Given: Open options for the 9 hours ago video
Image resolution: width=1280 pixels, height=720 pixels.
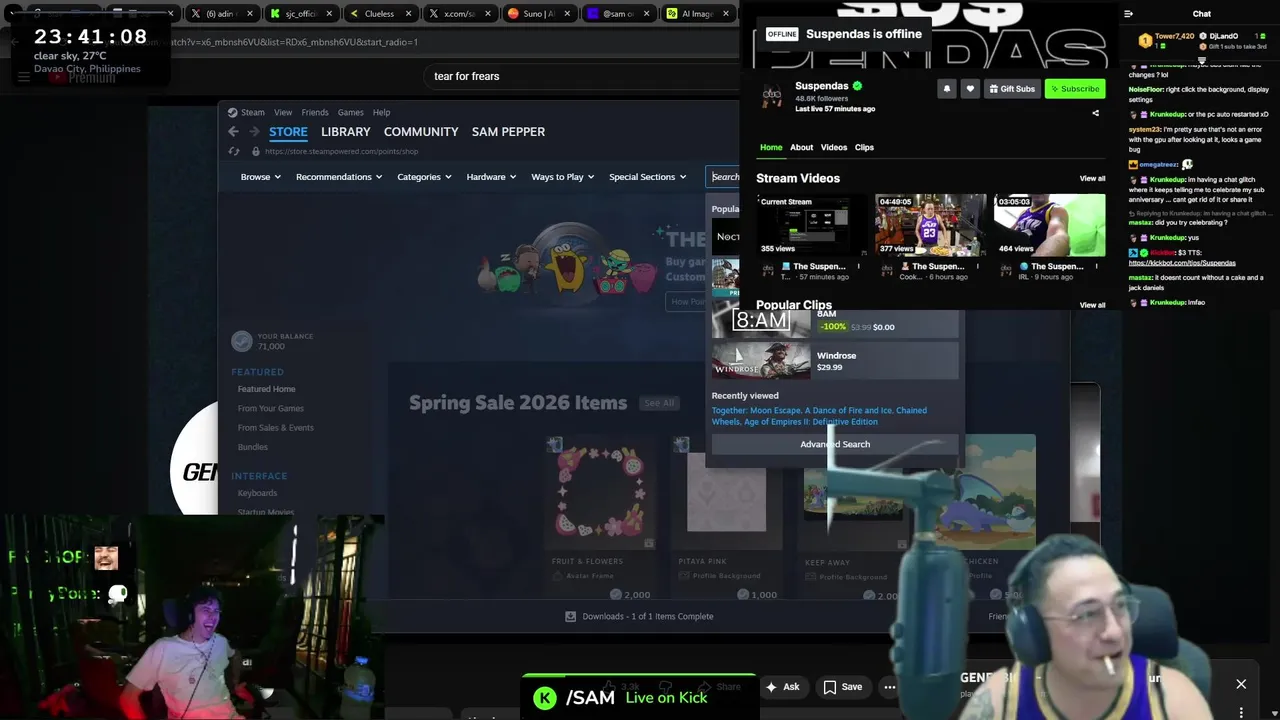Looking at the screenshot, I should (1097, 267).
